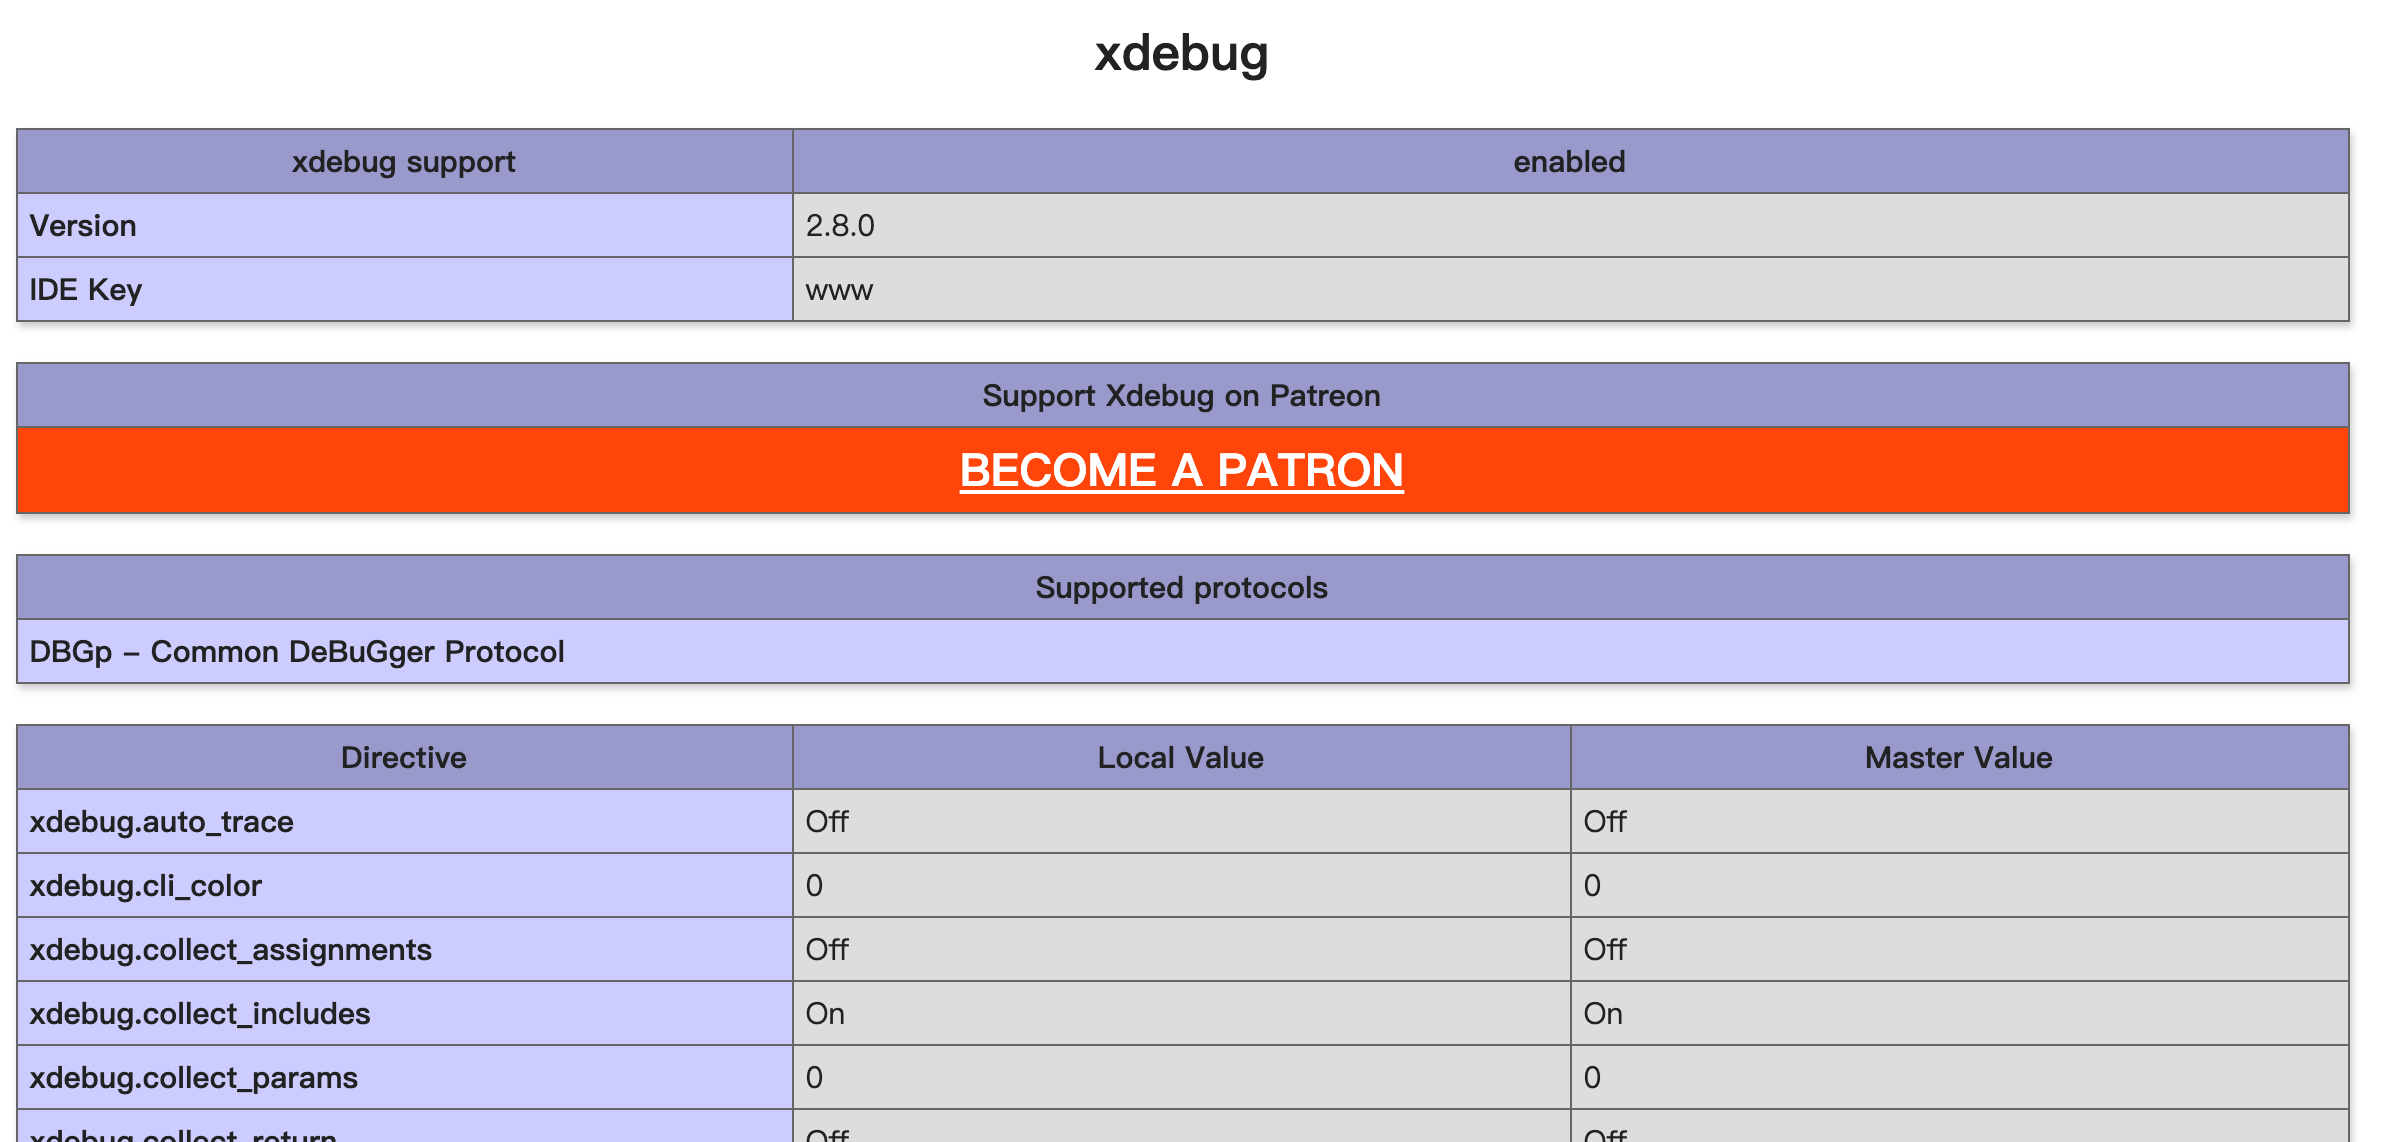Select the xdebug support header cell

click(404, 161)
